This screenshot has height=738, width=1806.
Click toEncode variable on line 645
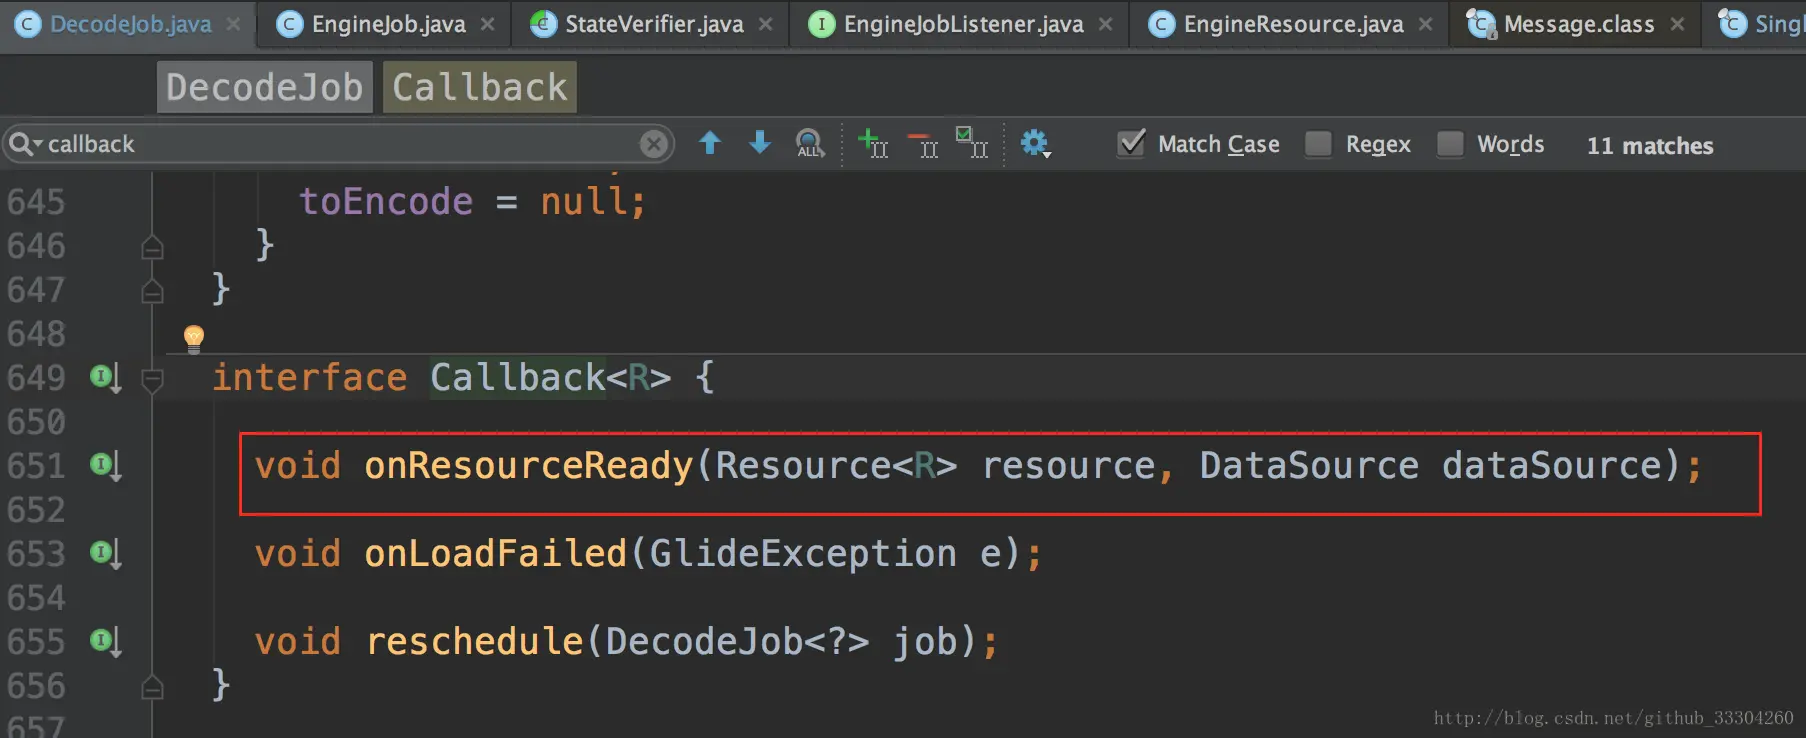386,202
